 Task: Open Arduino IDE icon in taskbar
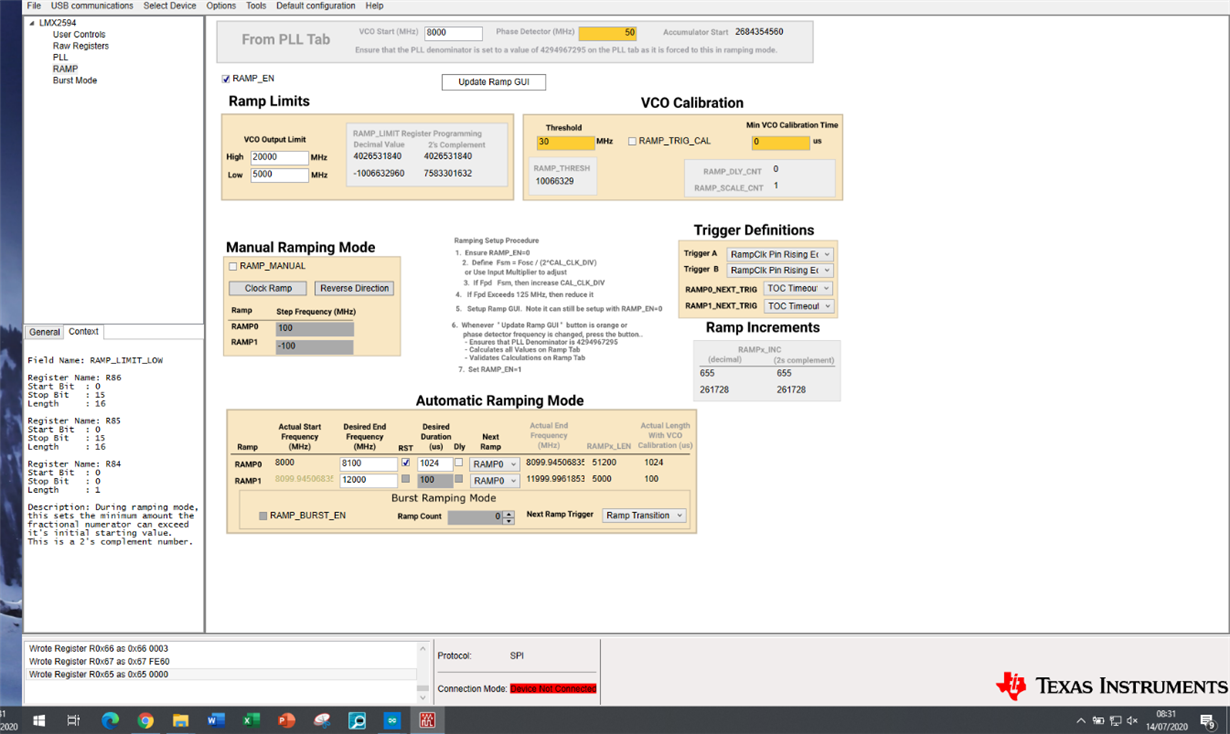click(x=392, y=720)
